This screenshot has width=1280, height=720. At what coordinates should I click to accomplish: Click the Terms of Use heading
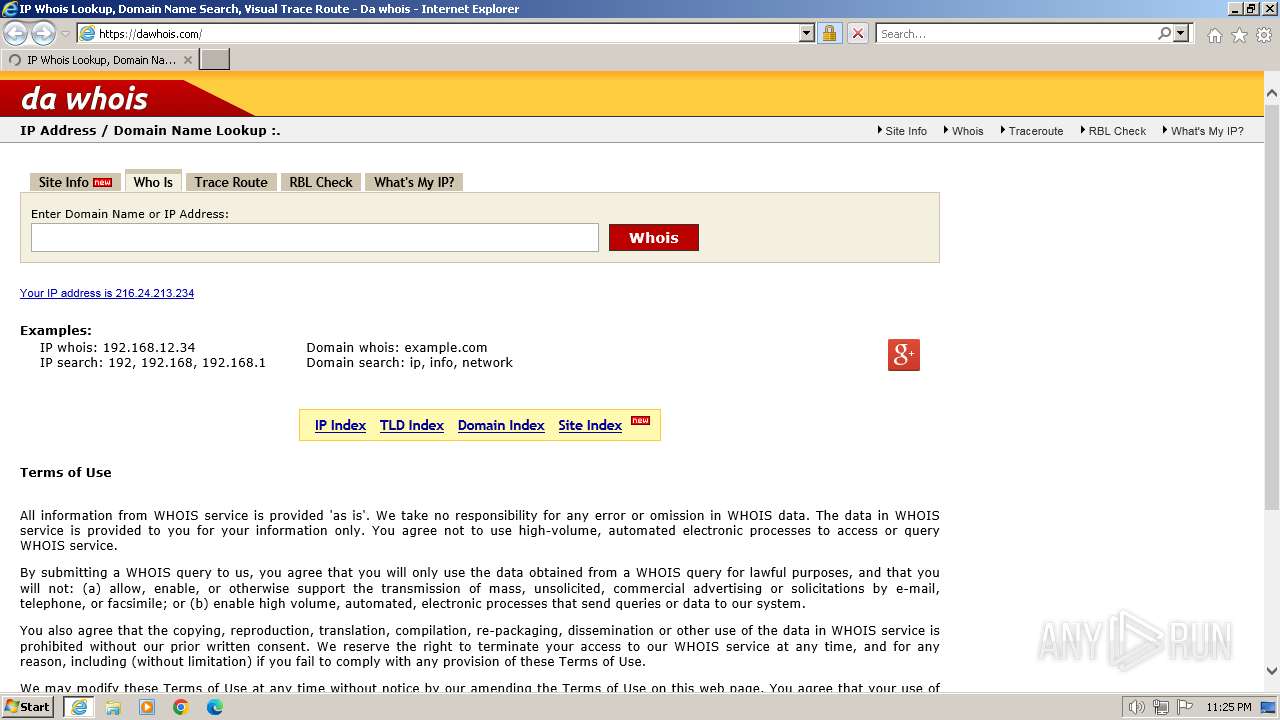66,472
